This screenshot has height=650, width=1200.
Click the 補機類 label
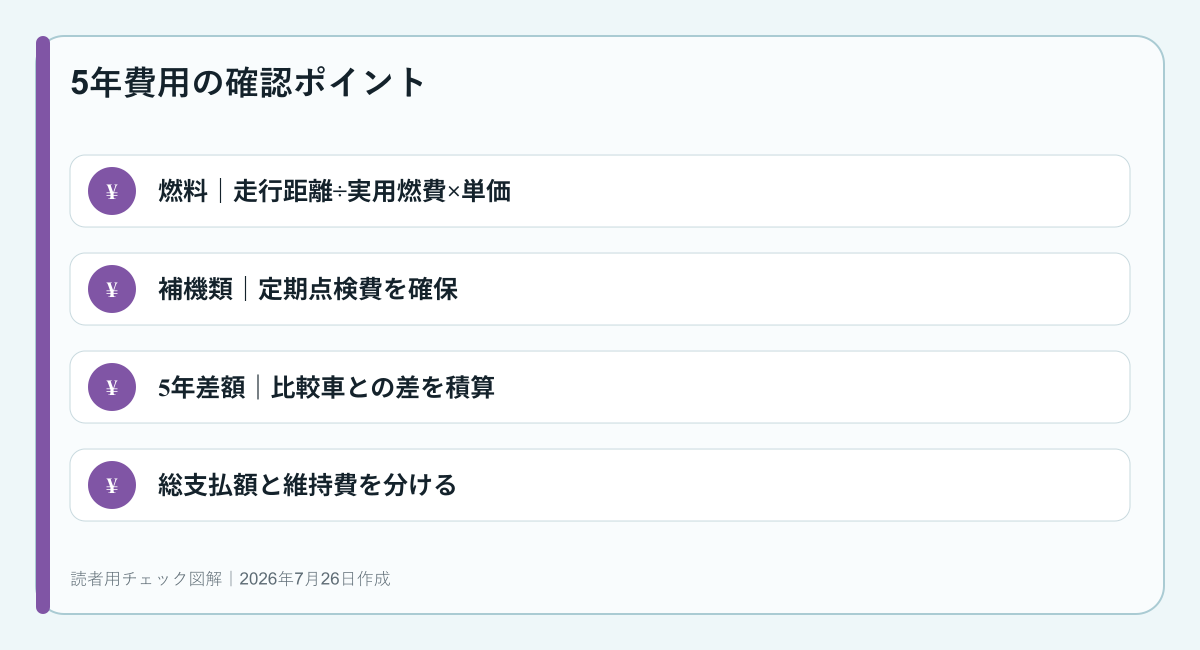pos(195,289)
